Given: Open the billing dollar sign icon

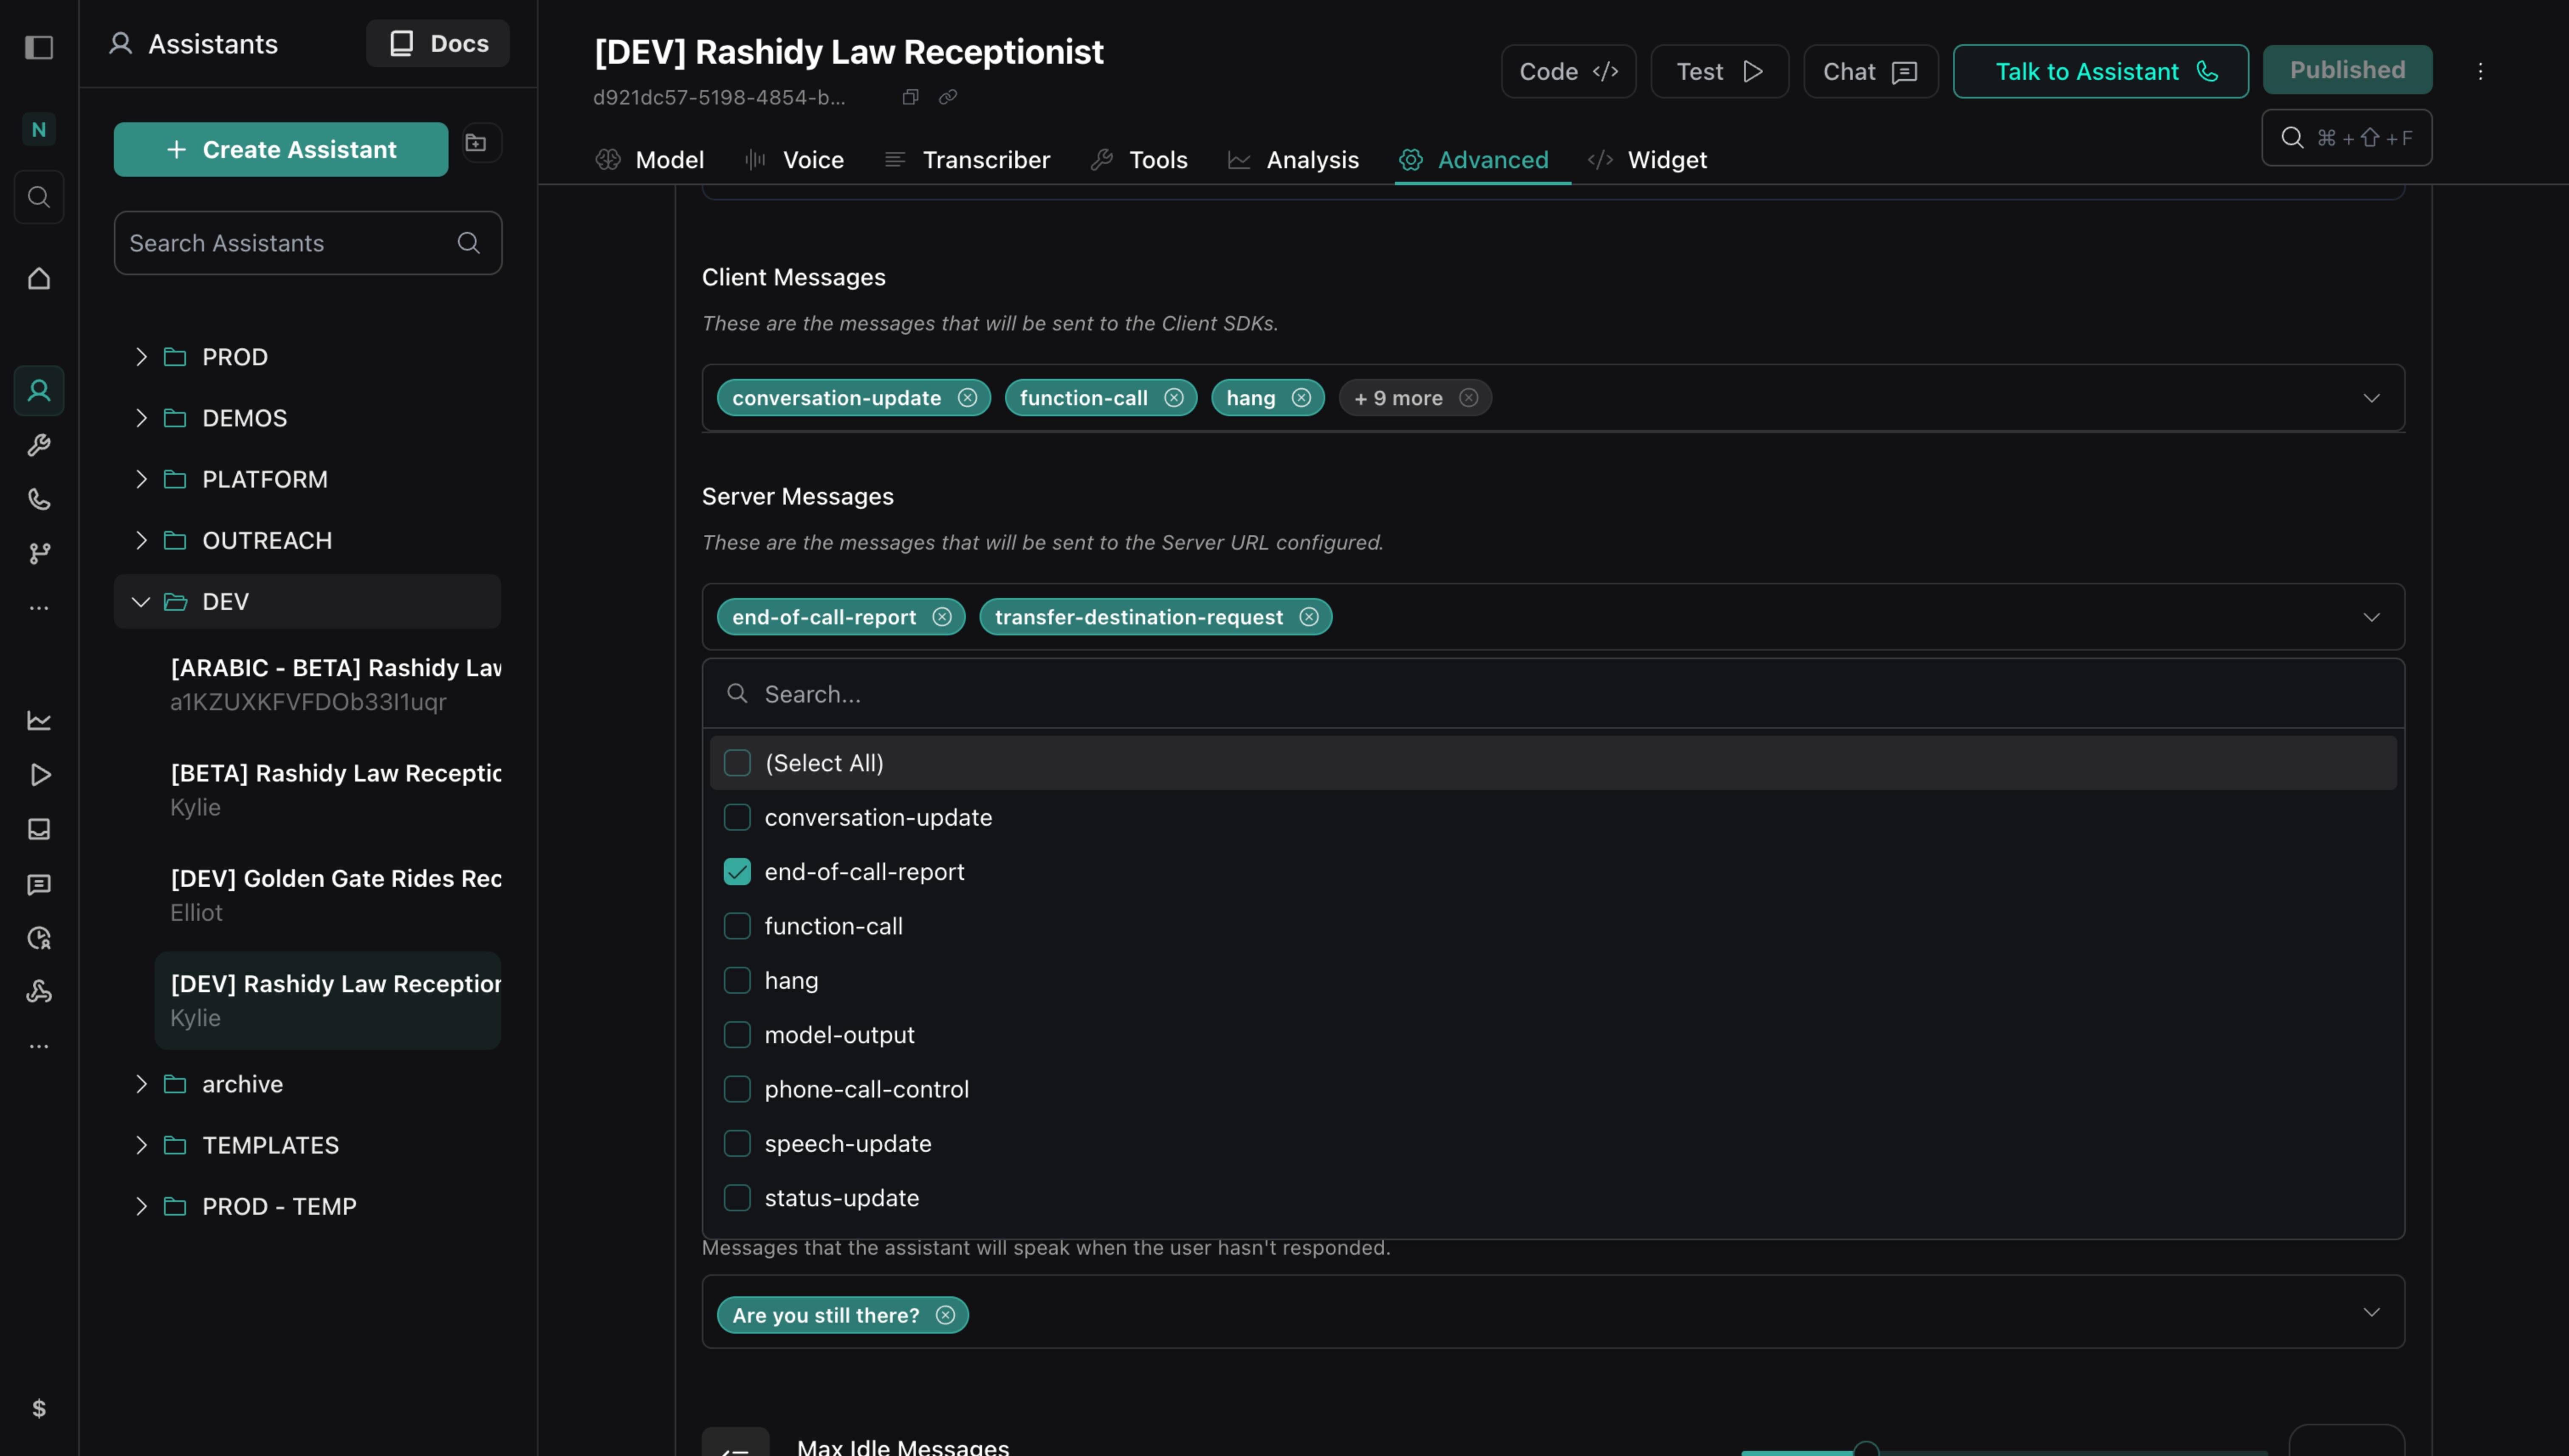Looking at the screenshot, I should (39, 1408).
